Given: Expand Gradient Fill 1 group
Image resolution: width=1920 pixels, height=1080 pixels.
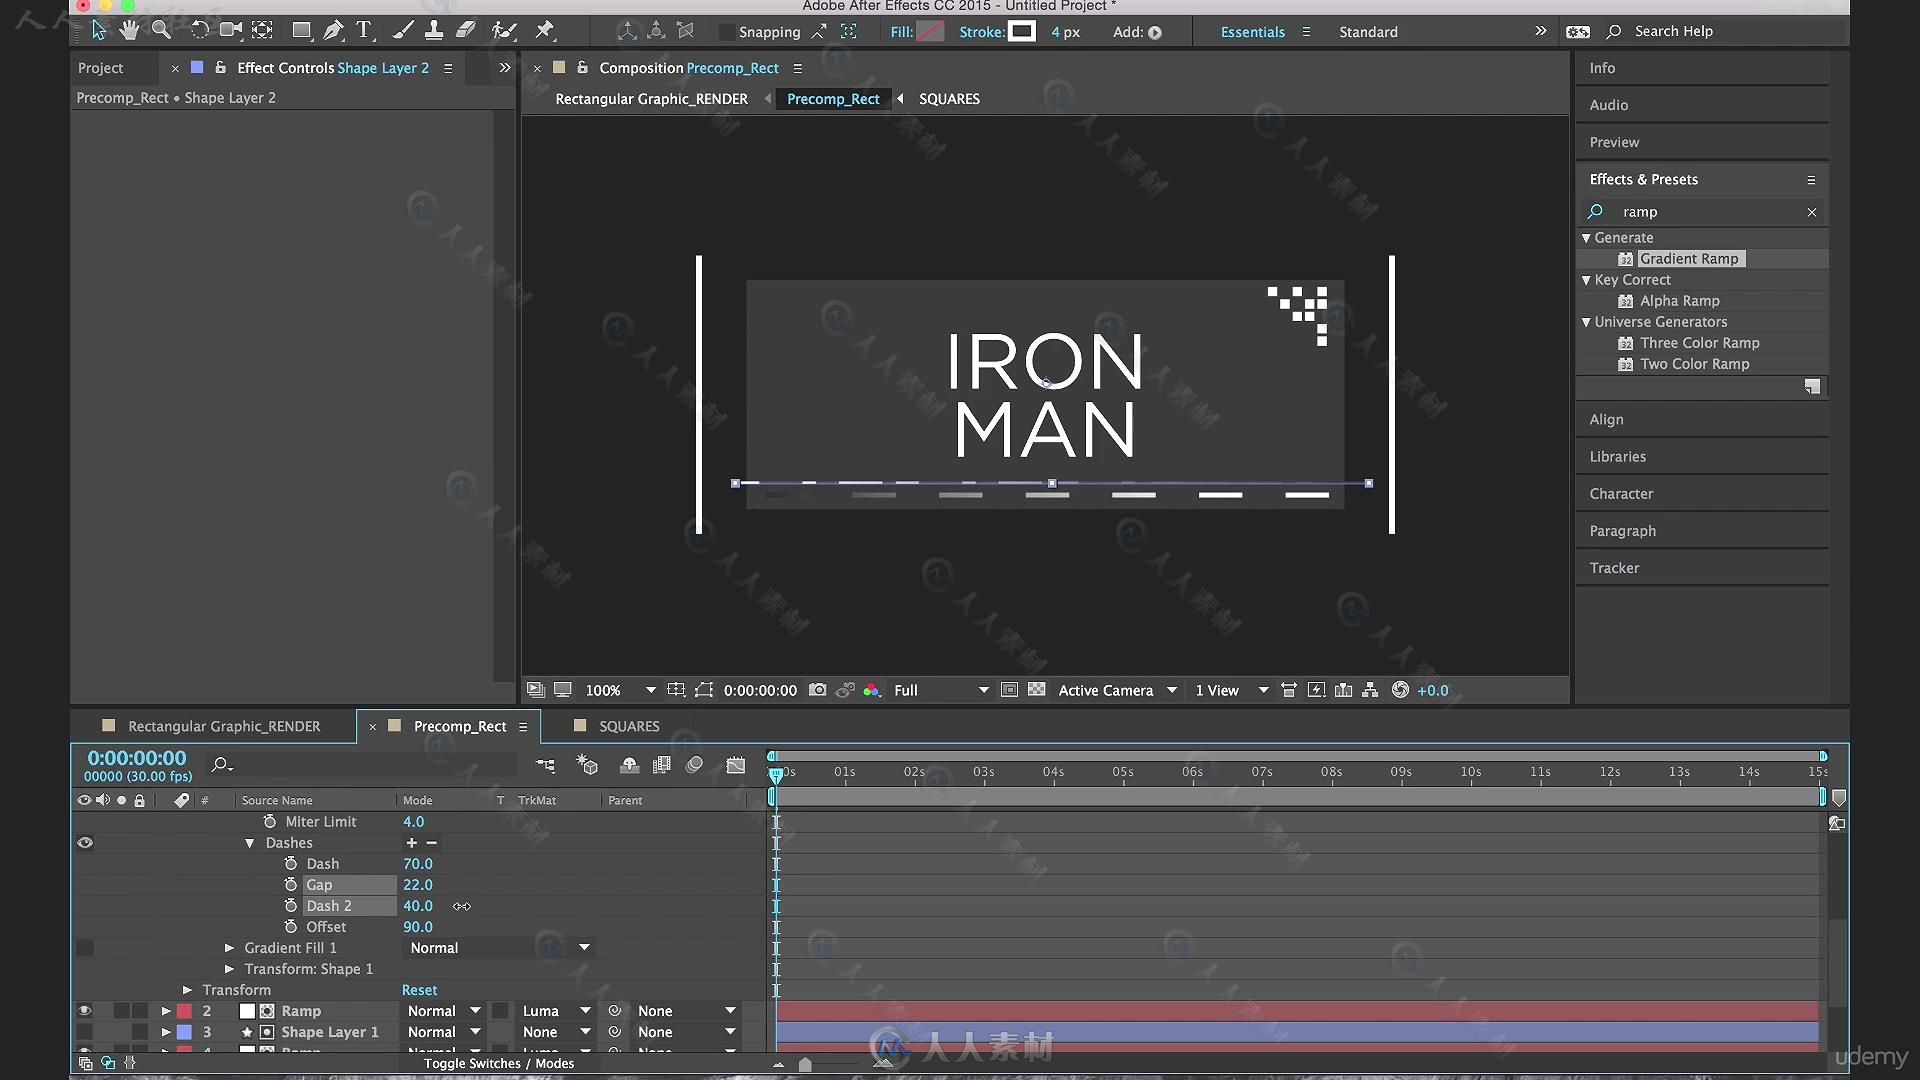Looking at the screenshot, I should click(229, 948).
